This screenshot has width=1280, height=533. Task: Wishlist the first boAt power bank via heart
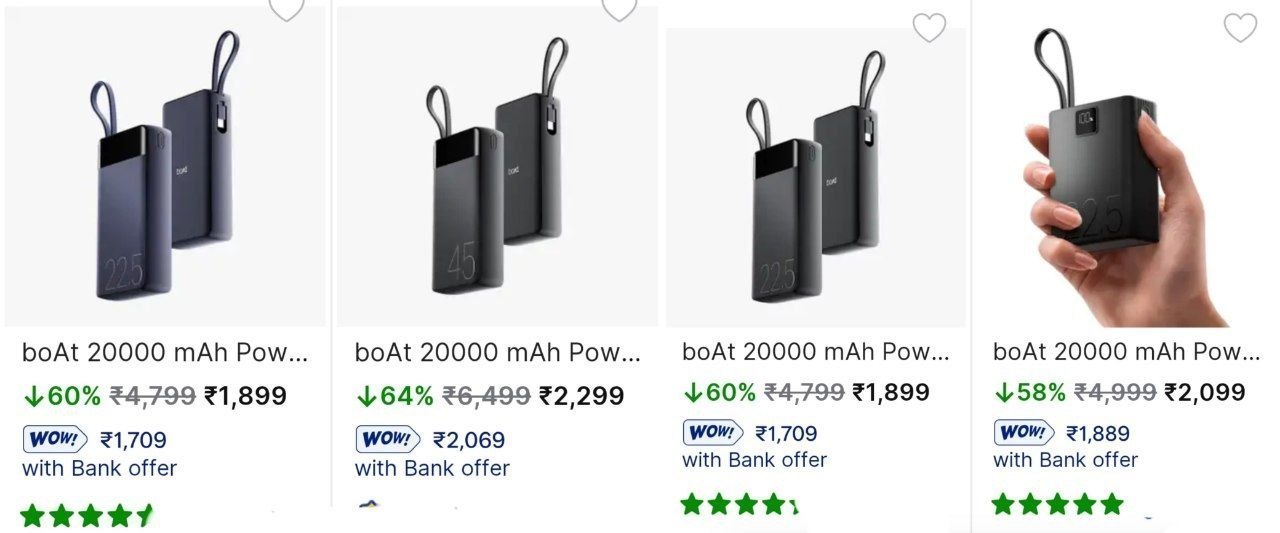point(287,8)
